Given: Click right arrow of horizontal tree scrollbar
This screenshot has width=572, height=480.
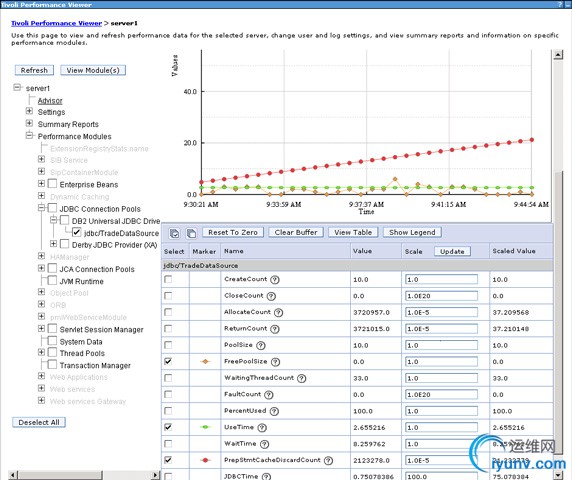Looking at the screenshot, I should [155, 475].
